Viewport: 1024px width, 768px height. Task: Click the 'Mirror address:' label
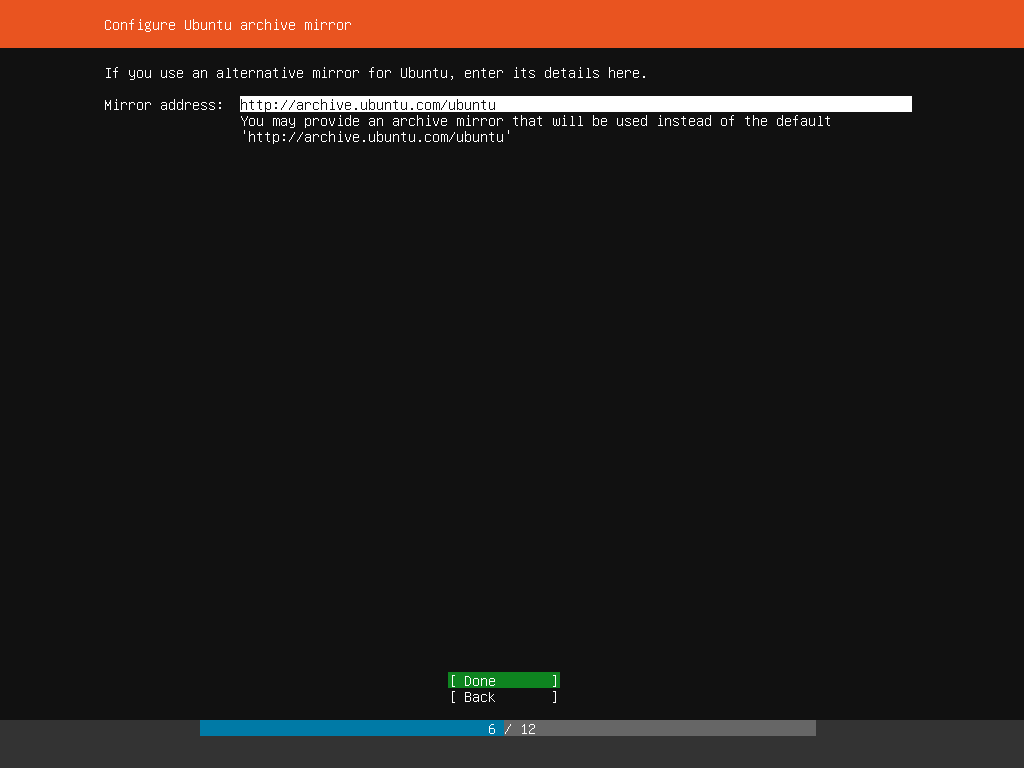point(163,105)
